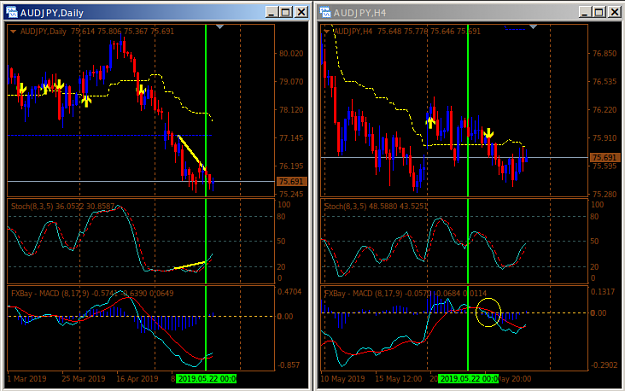Image resolution: width=625 pixels, height=391 pixels.
Task: Select the yellow trendline on the Daily price chart
Action: [x=192, y=153]
